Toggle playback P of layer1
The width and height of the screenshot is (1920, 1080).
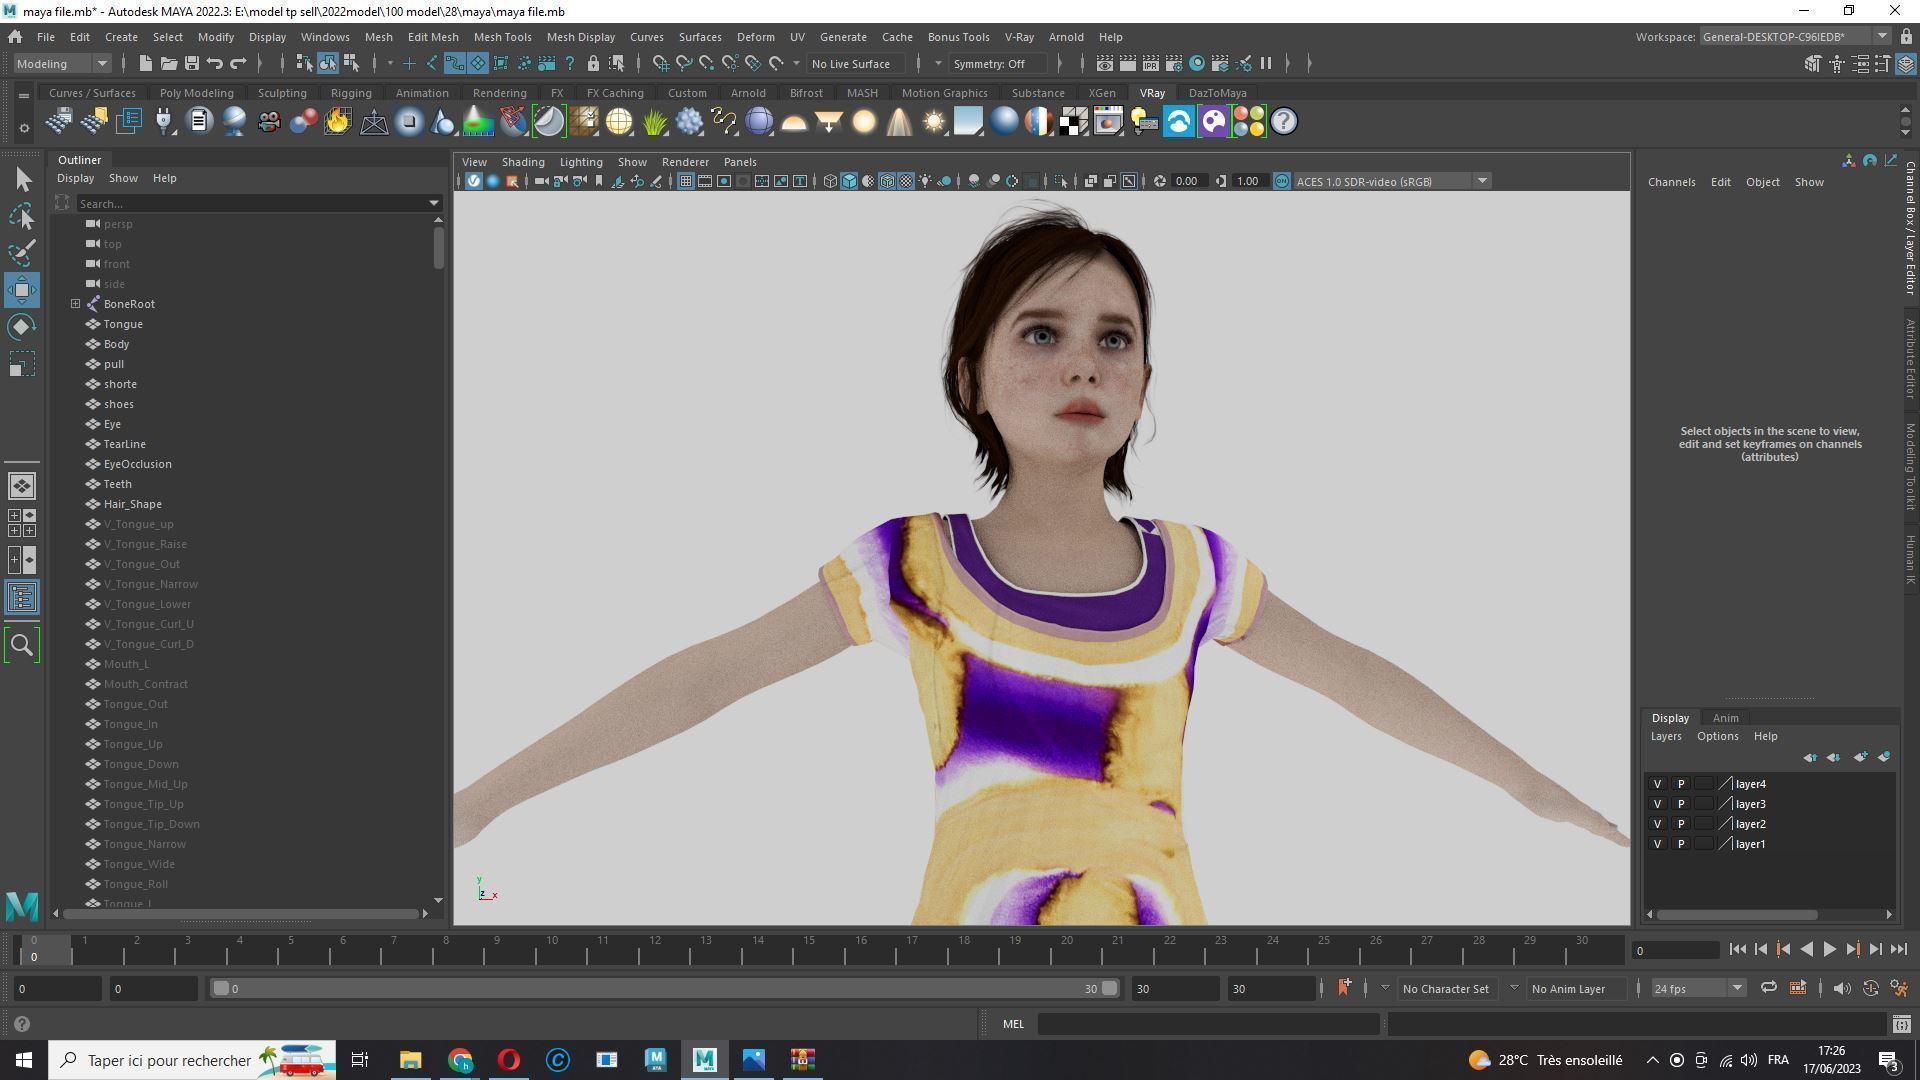click(1680, 844)
